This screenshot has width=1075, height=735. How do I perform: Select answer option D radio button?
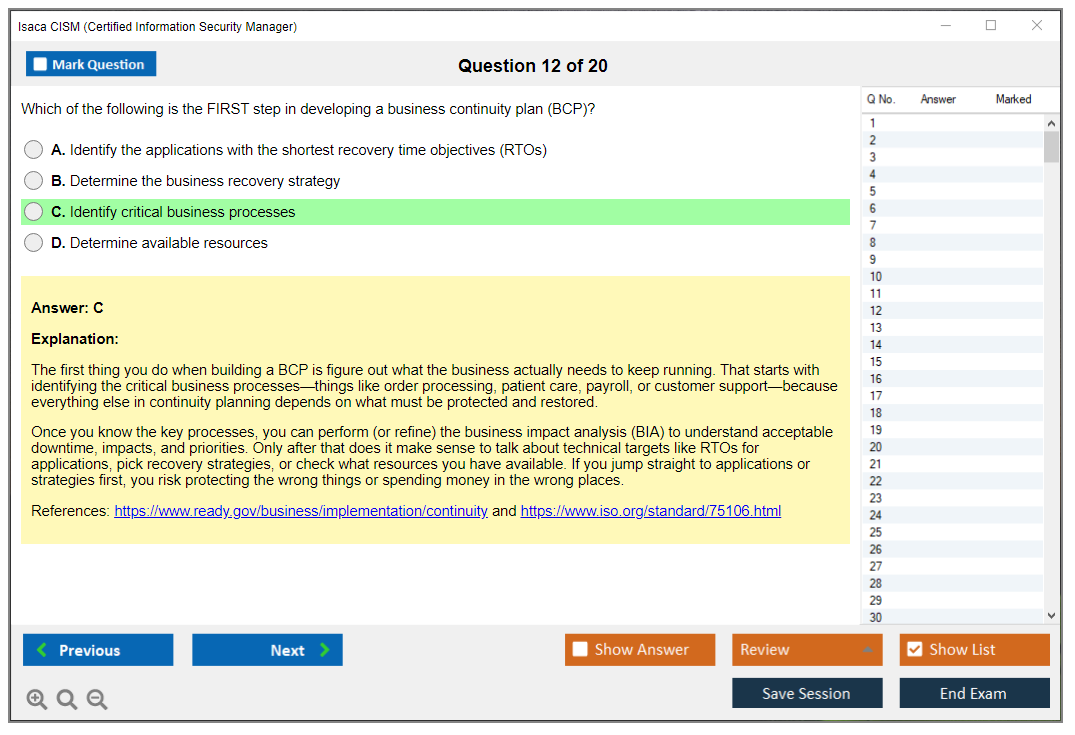tap(33, 243)
